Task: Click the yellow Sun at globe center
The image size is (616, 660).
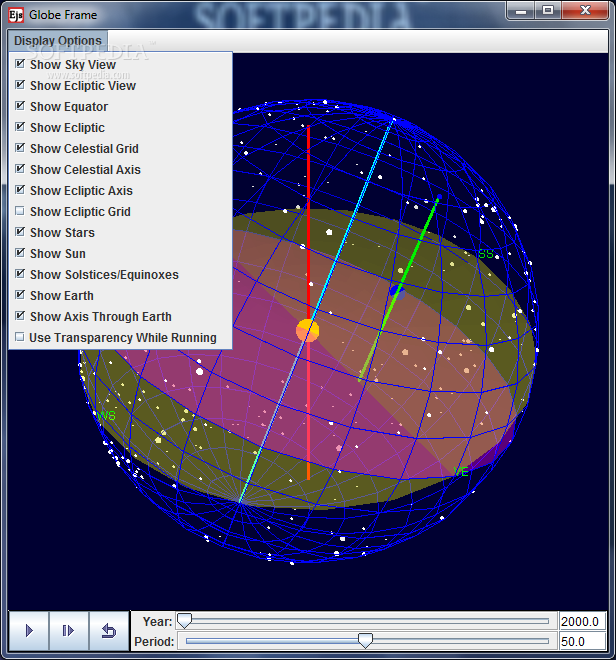Action: pos(307,330)
